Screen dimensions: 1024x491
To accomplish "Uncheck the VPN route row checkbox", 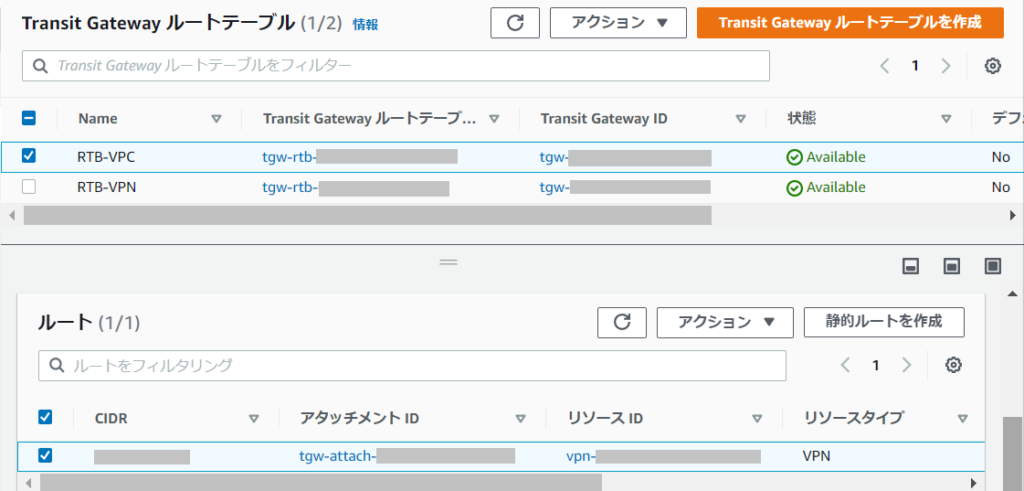I will (x=45, y=455).
